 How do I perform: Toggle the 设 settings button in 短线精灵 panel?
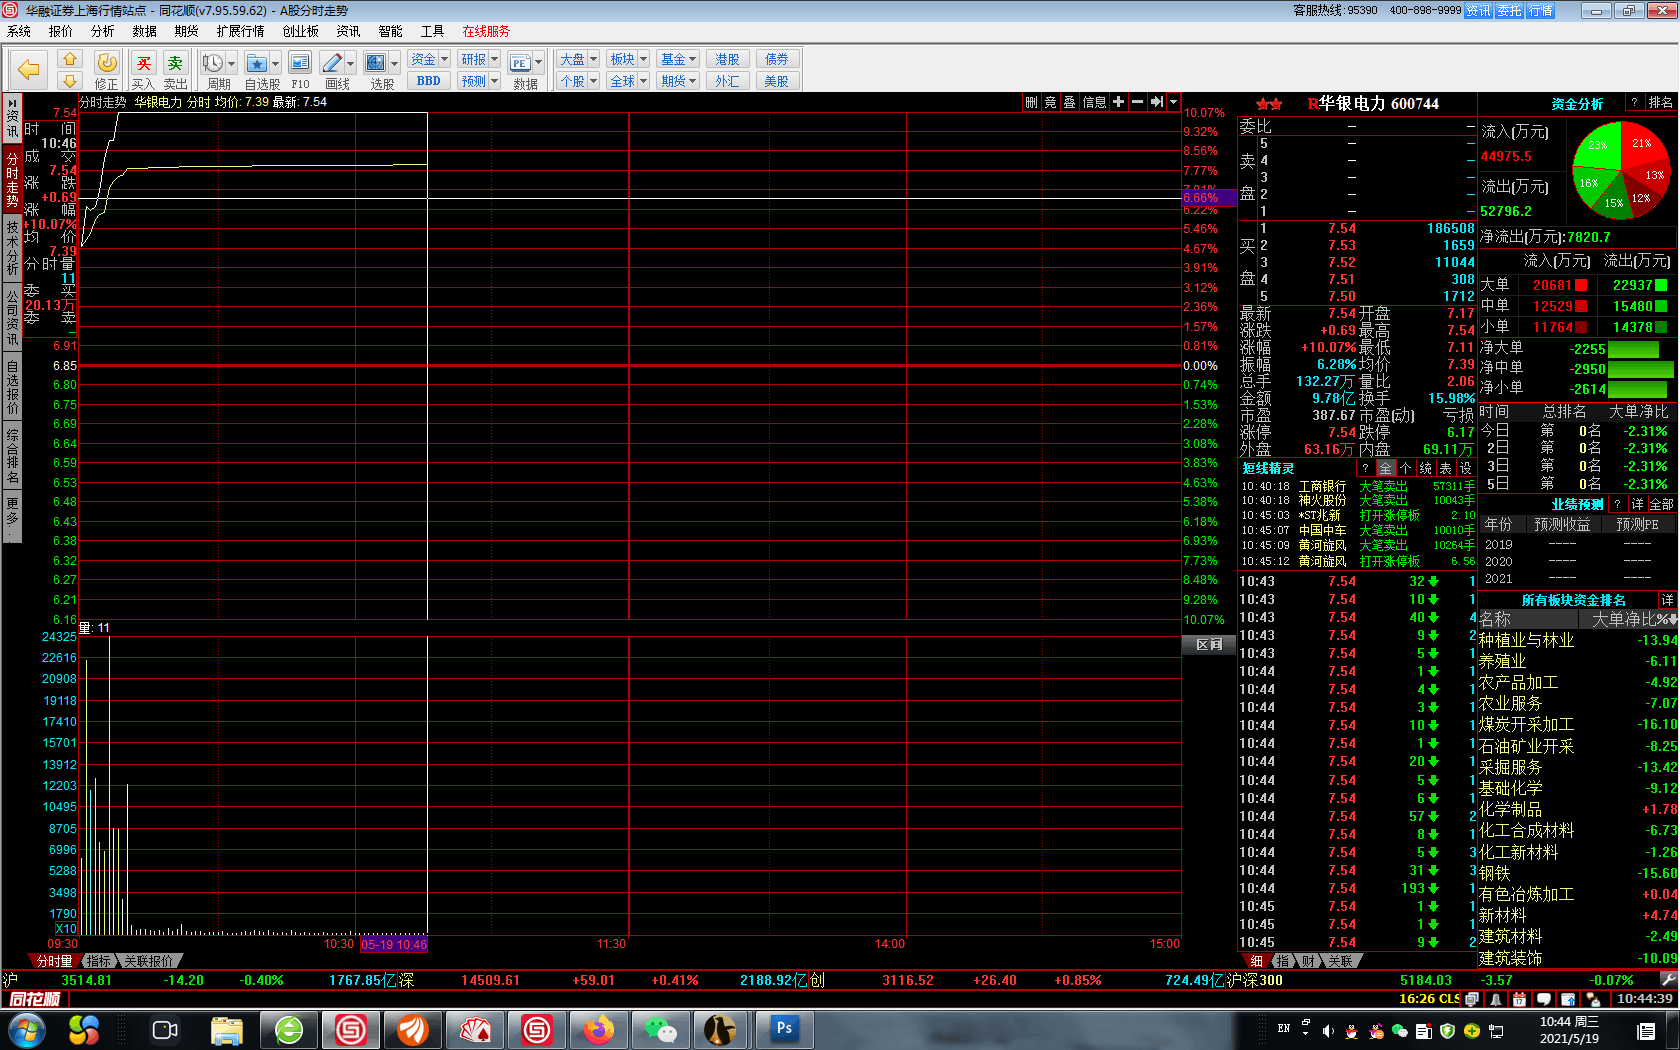tap(1465, 468)
